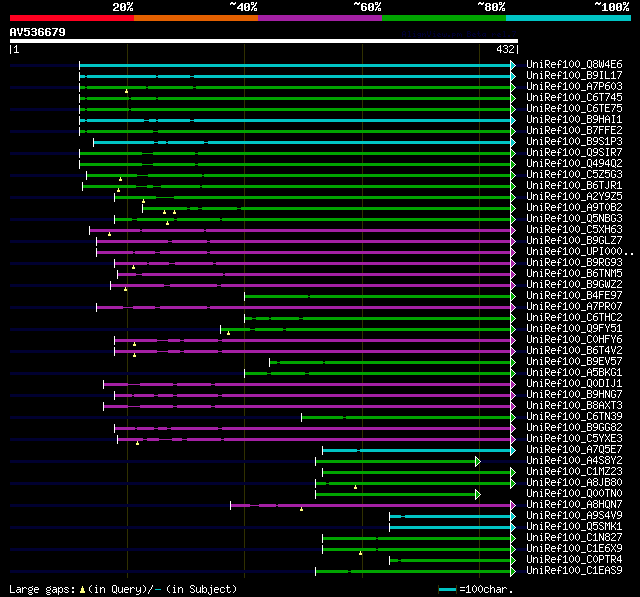Select the UniRef100_B9GWZ2 entry
The width and height of the screenshot is (640, 597).
pos(574,285)
